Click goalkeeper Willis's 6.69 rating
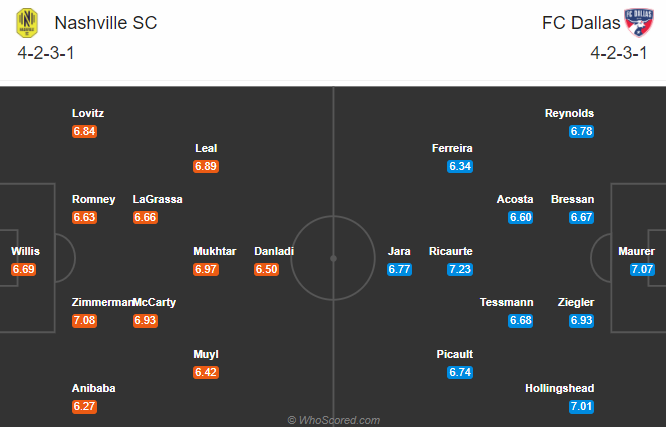 click(23, 269)
